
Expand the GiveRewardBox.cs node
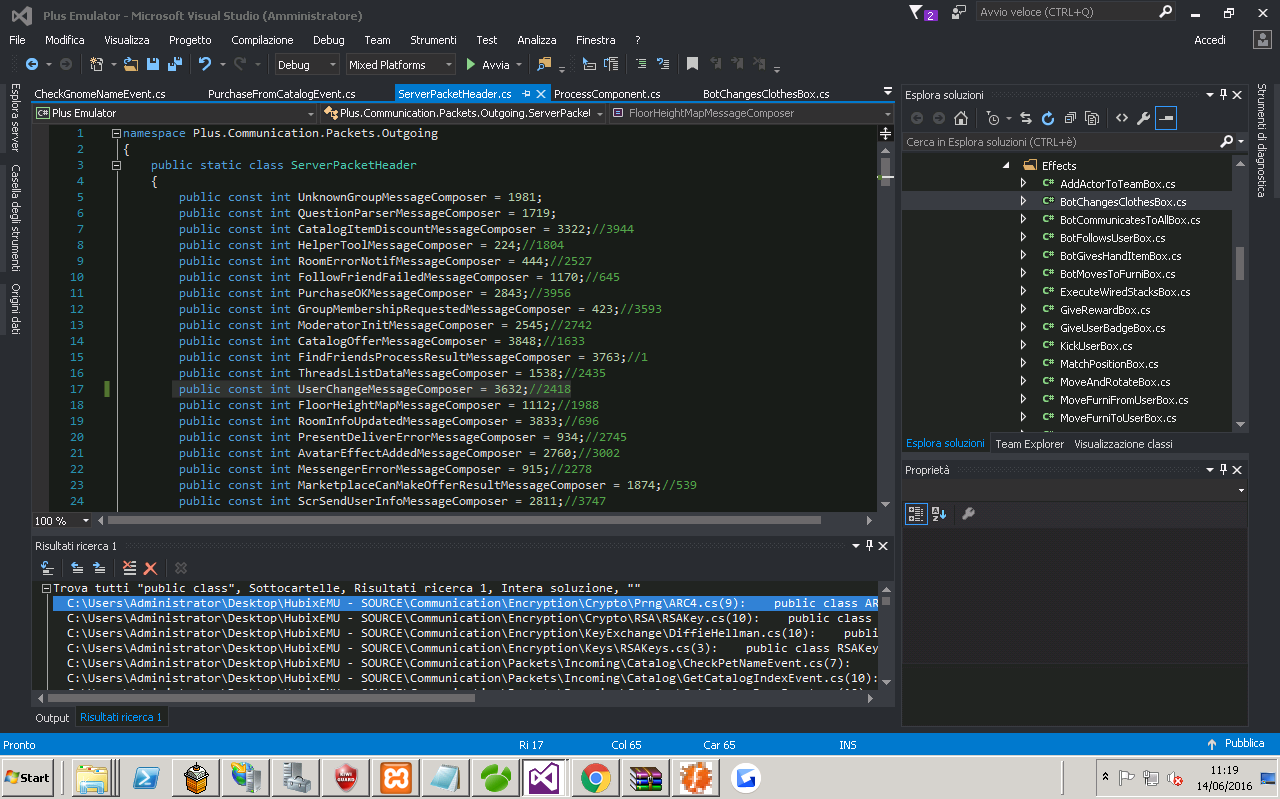[x=1023, y=310]
